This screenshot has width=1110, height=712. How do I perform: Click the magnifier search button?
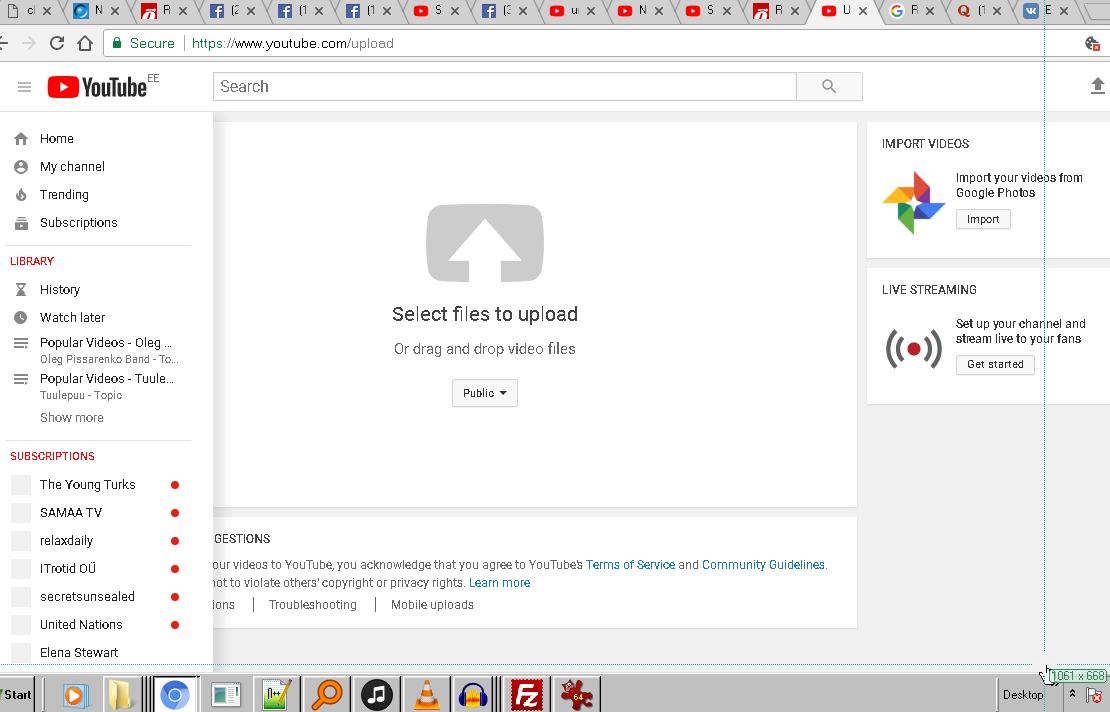(x=829, y=86)
